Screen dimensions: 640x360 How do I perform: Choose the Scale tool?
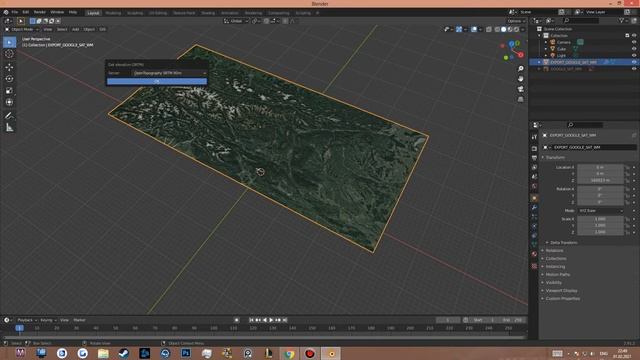9,91
